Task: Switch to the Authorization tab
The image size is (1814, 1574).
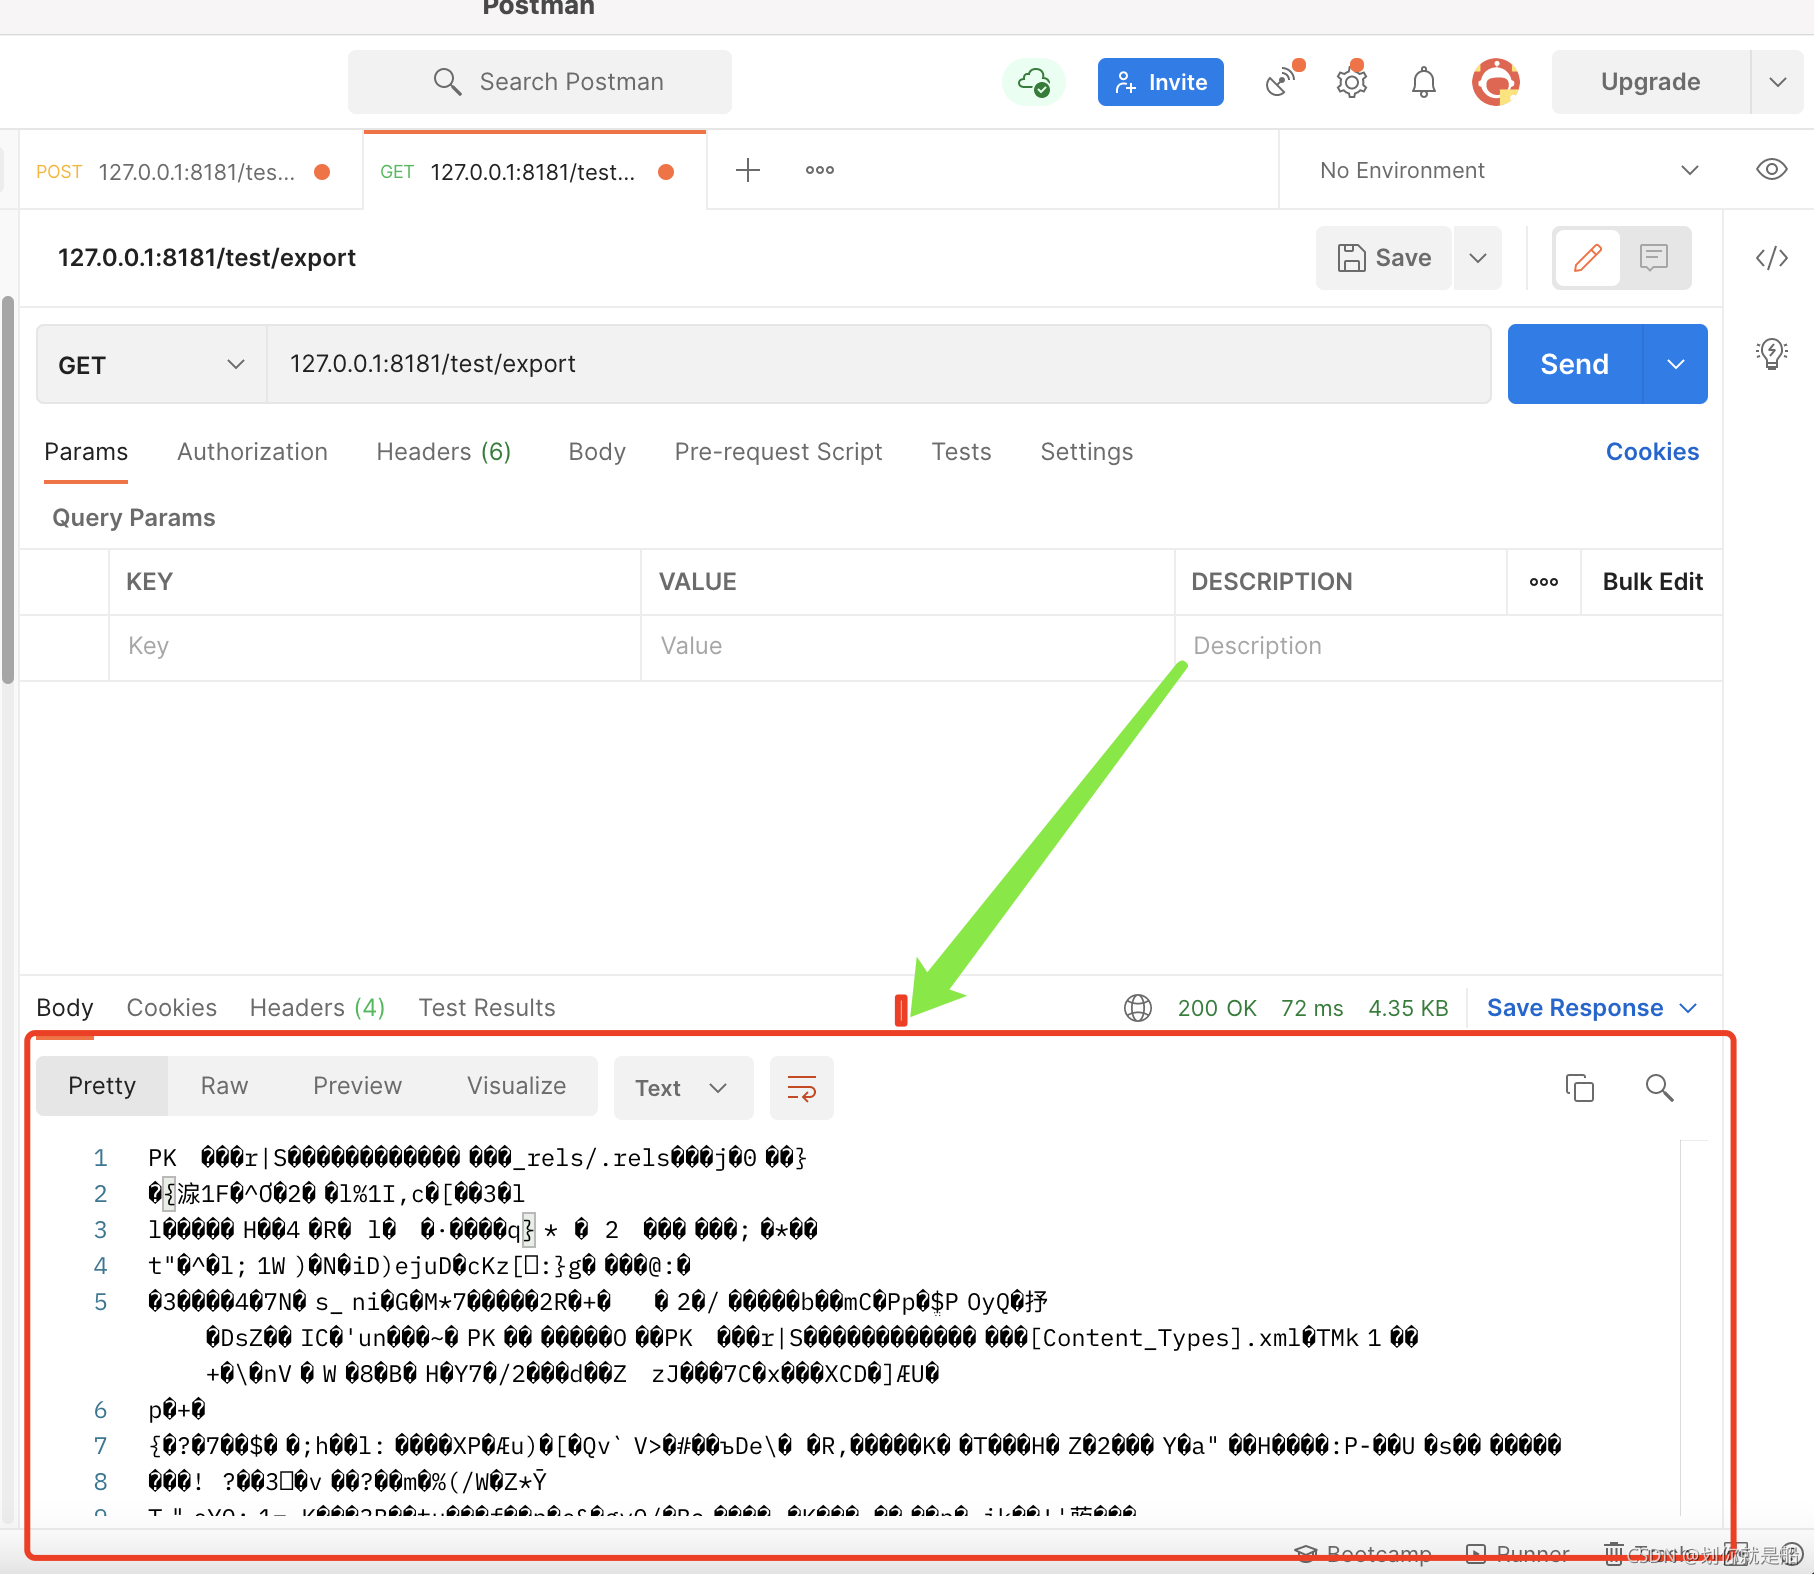Action: pyautogui.click(x=252, y=452)
